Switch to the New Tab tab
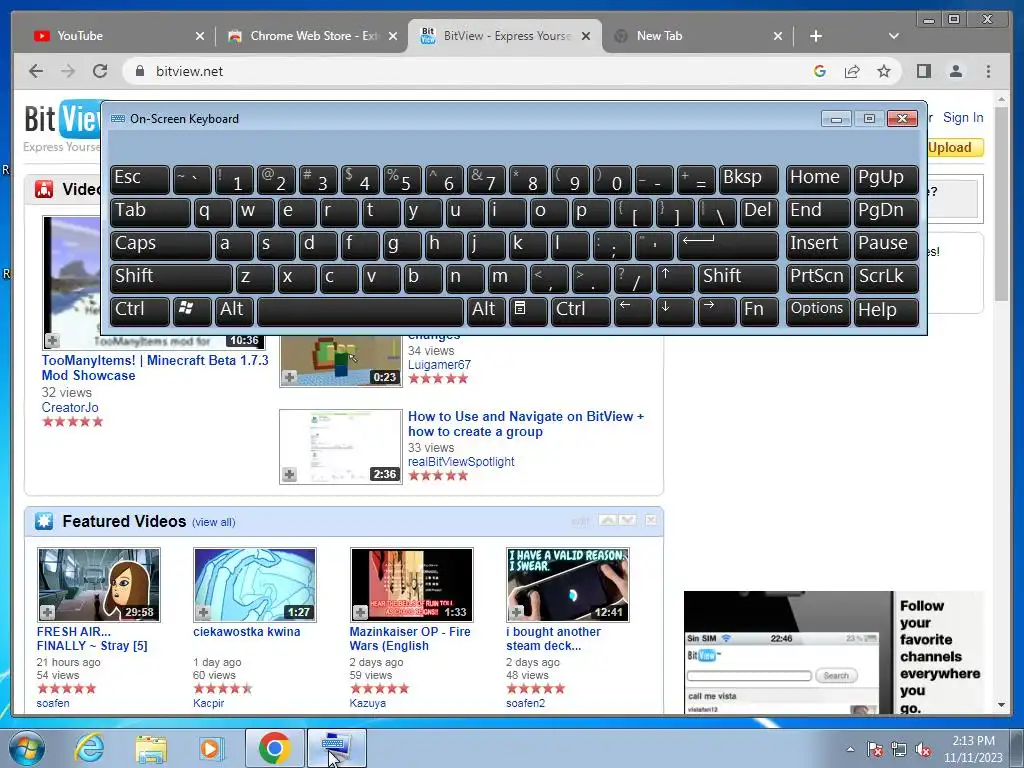Image resolution: width=1024 pixels, height=768 pixels. [697, 36]
